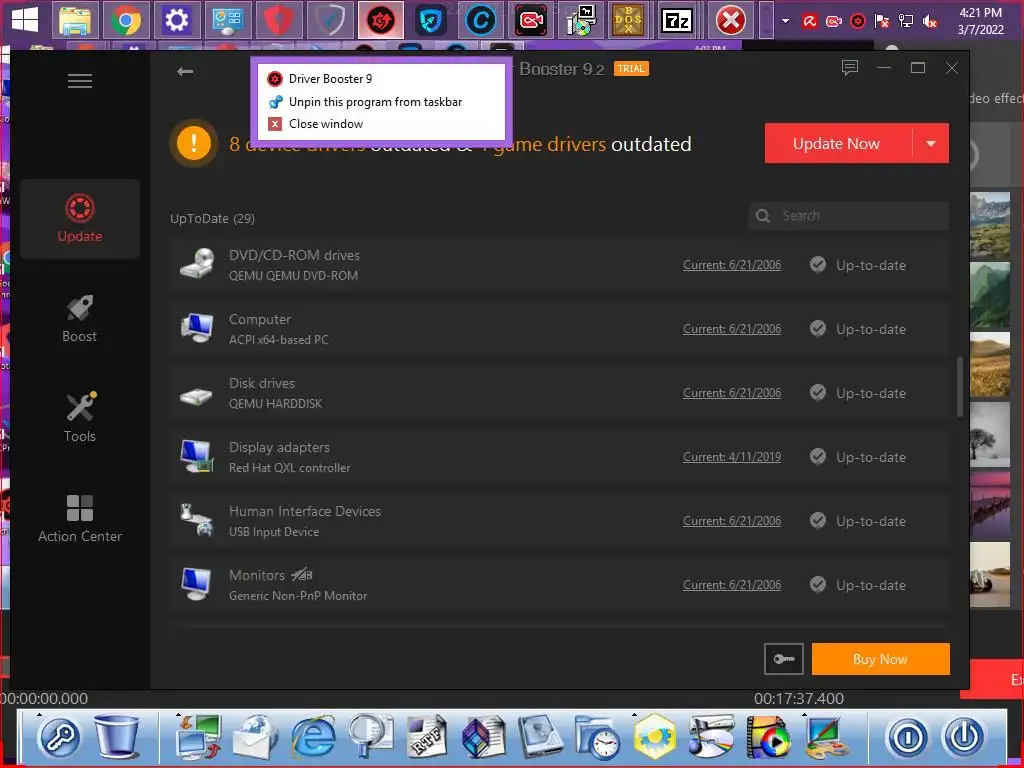Click the orange warning exclamation icon
This screenshot has height=768, width=1024.
click(194, 143)
